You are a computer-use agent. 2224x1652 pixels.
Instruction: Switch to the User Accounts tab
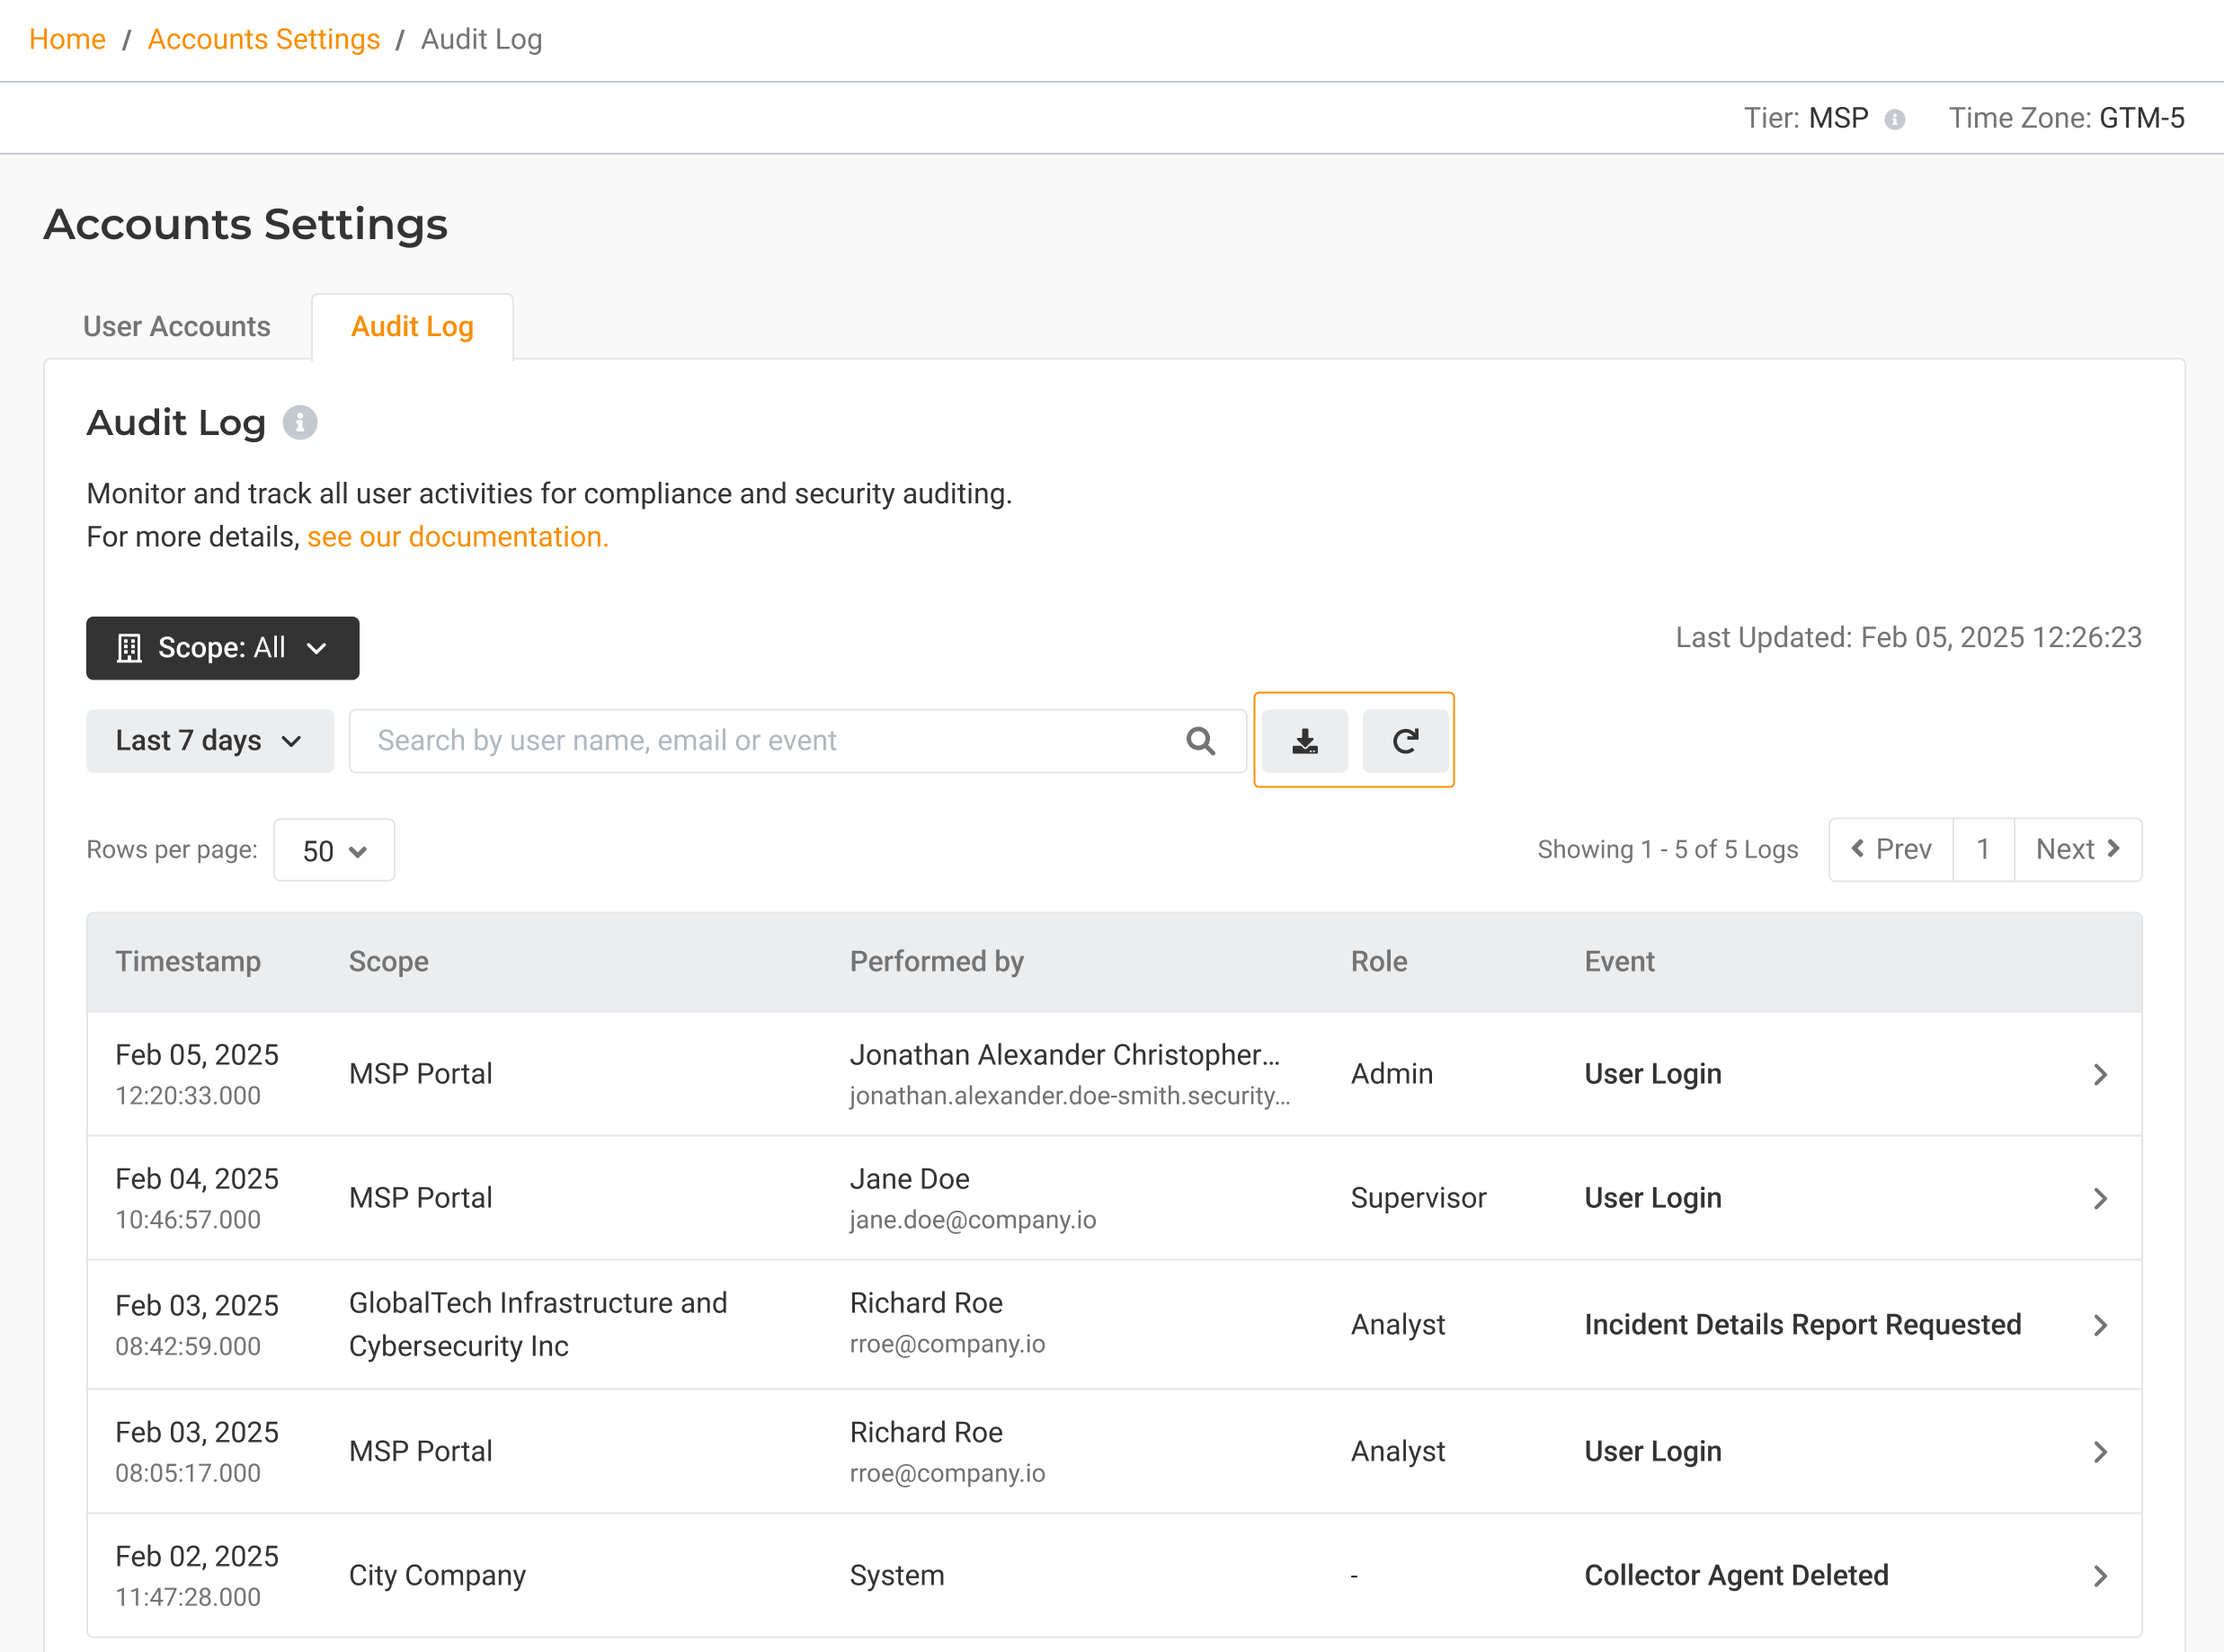tap(176, 327)
